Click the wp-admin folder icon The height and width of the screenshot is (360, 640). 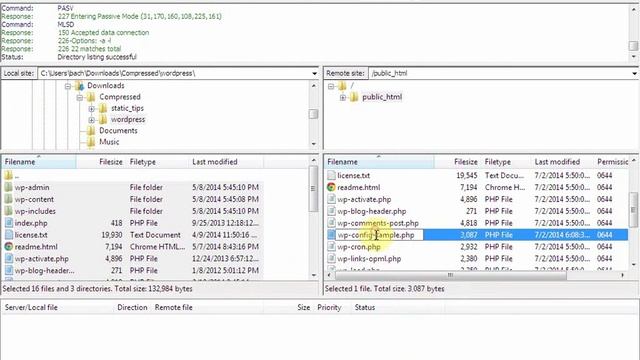point(9,187)
